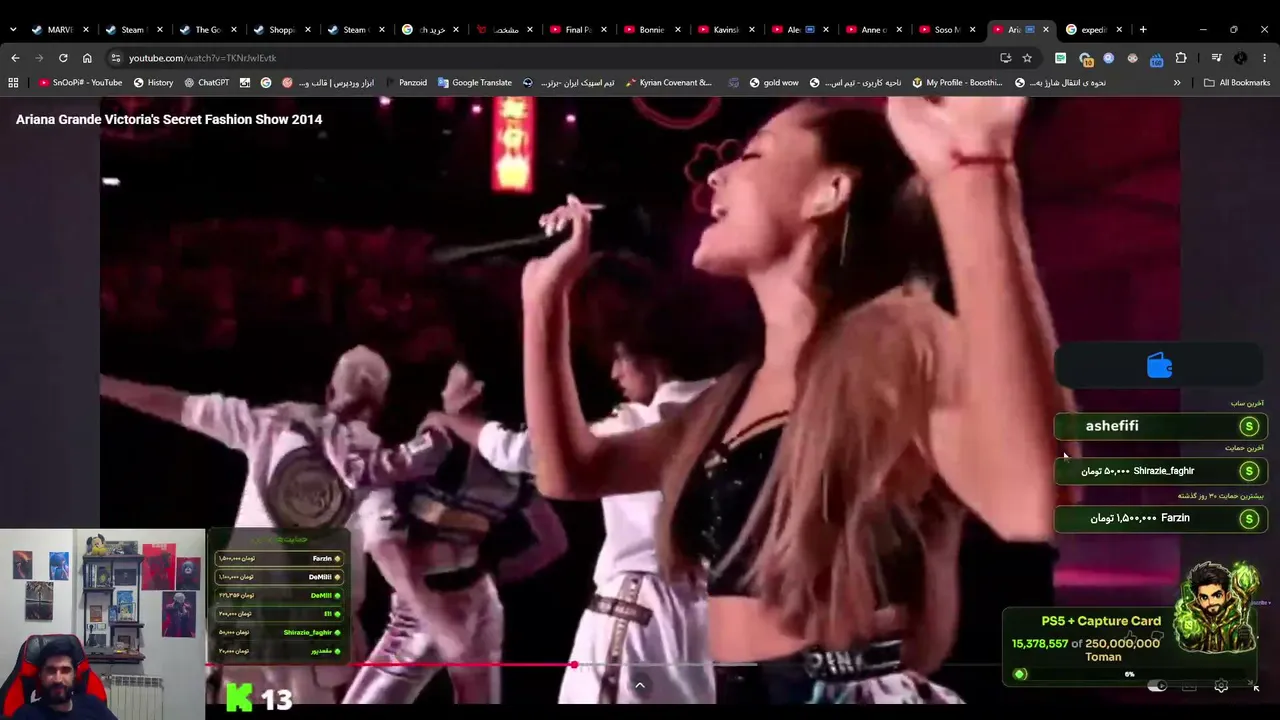Switch to the MARVEL Steam tab
The height and width of the screenshot is (720, 1280).
[59, 30]
